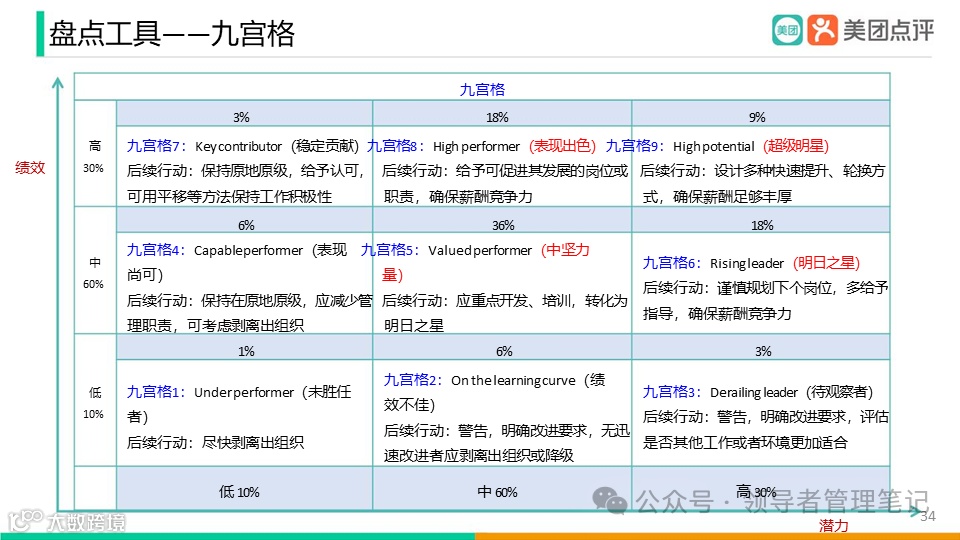Click the 36% cell above 九宫格5

[x=502, y=220]
